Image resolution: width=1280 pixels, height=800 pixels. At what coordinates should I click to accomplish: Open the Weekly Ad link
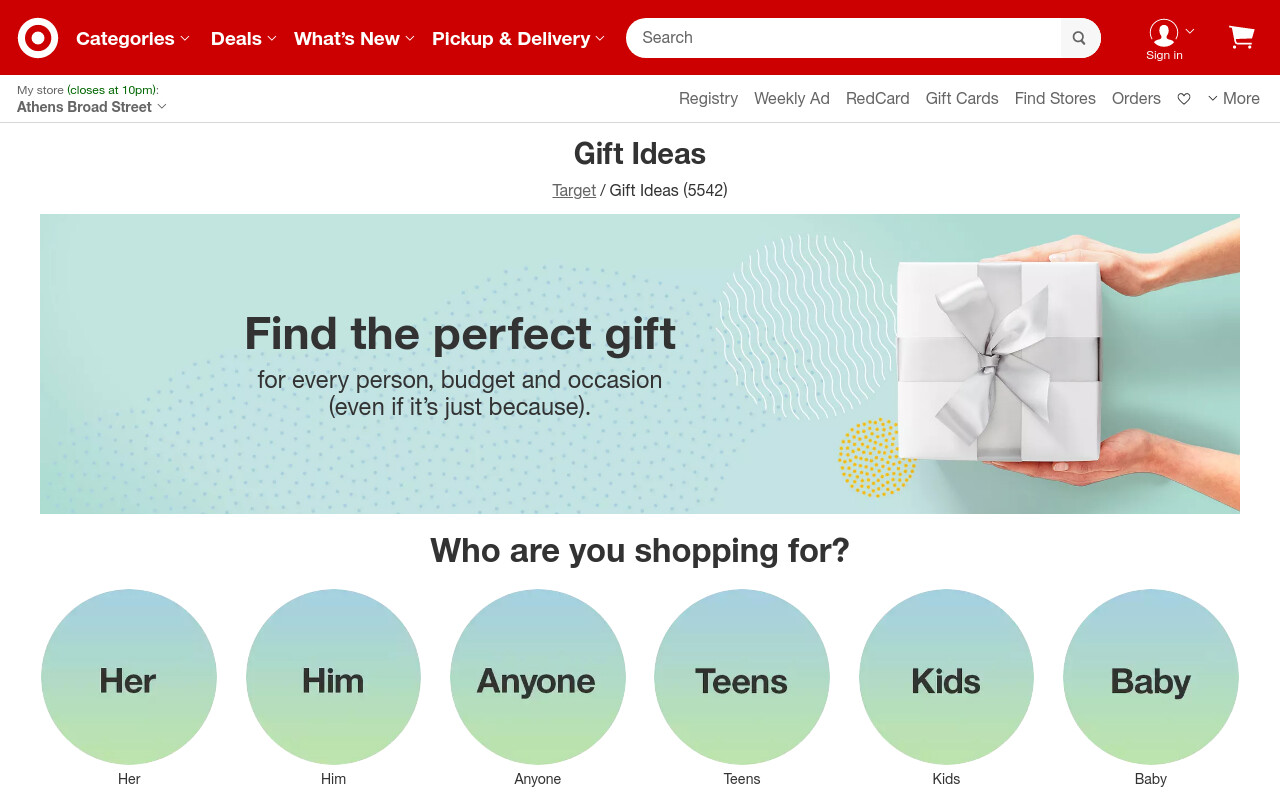pyautogui.click(x=792, y=98)
